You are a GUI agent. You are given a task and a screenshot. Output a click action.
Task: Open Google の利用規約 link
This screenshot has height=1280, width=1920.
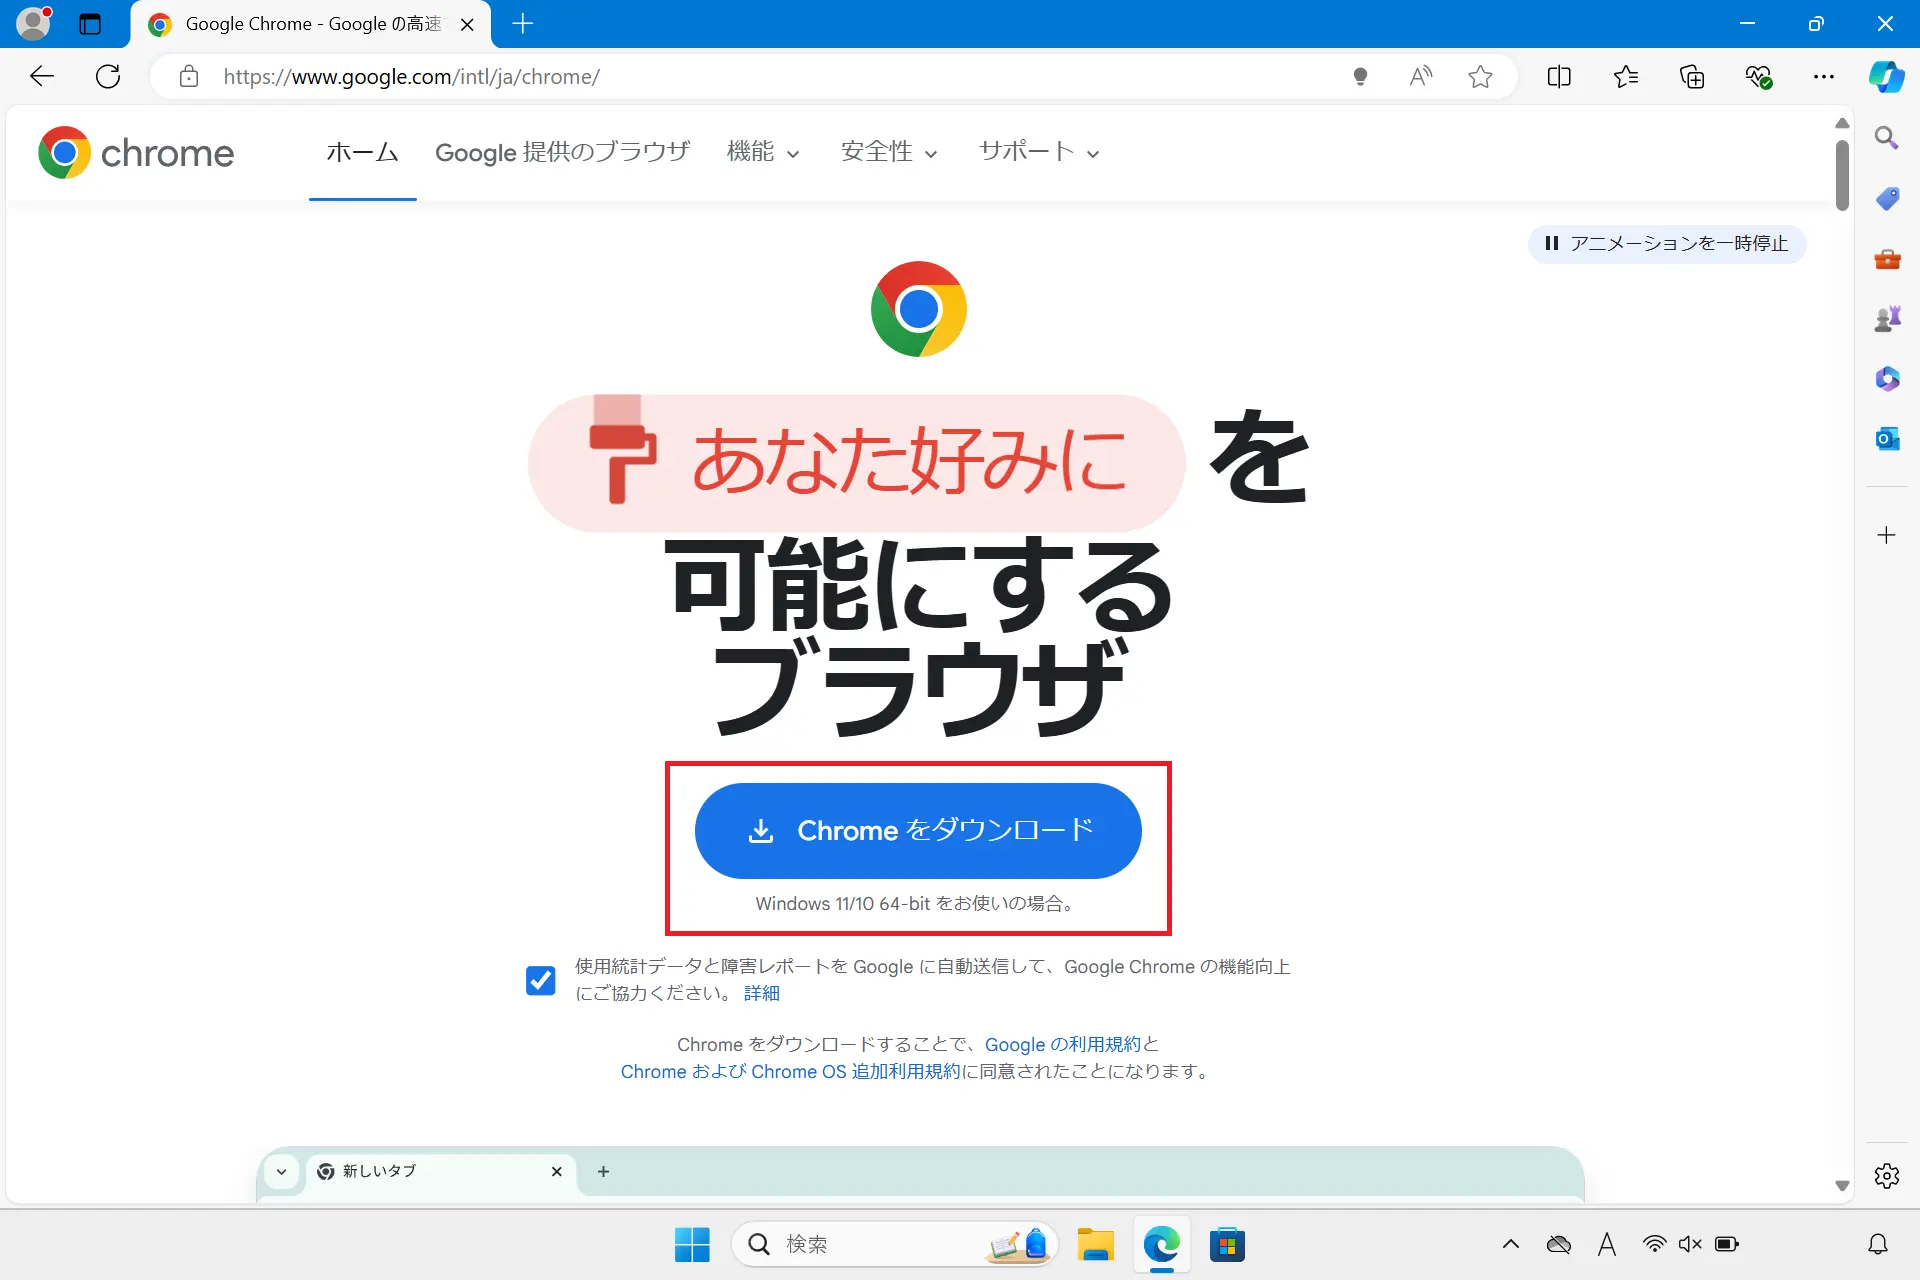tap(1062, 1044)
